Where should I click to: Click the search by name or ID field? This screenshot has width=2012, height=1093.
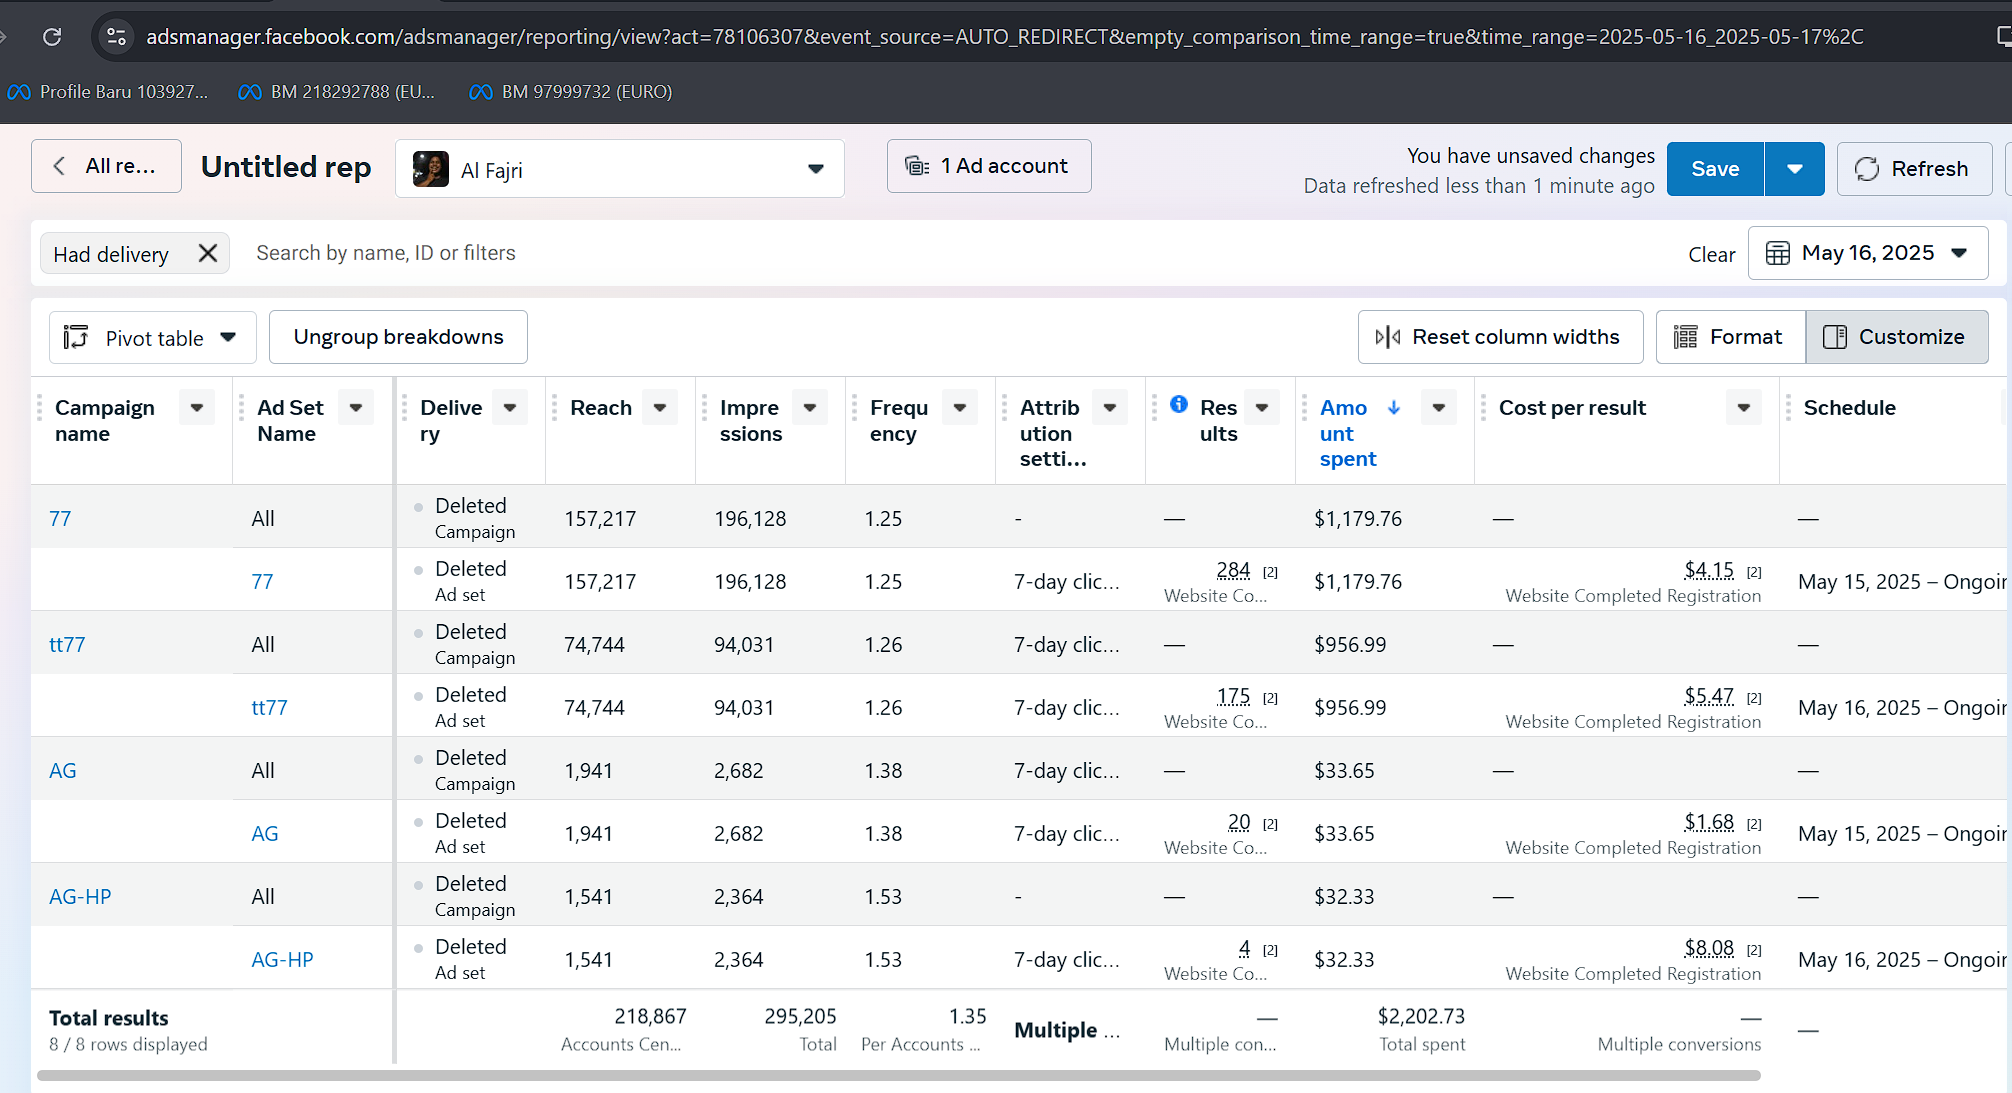(385, 253)
